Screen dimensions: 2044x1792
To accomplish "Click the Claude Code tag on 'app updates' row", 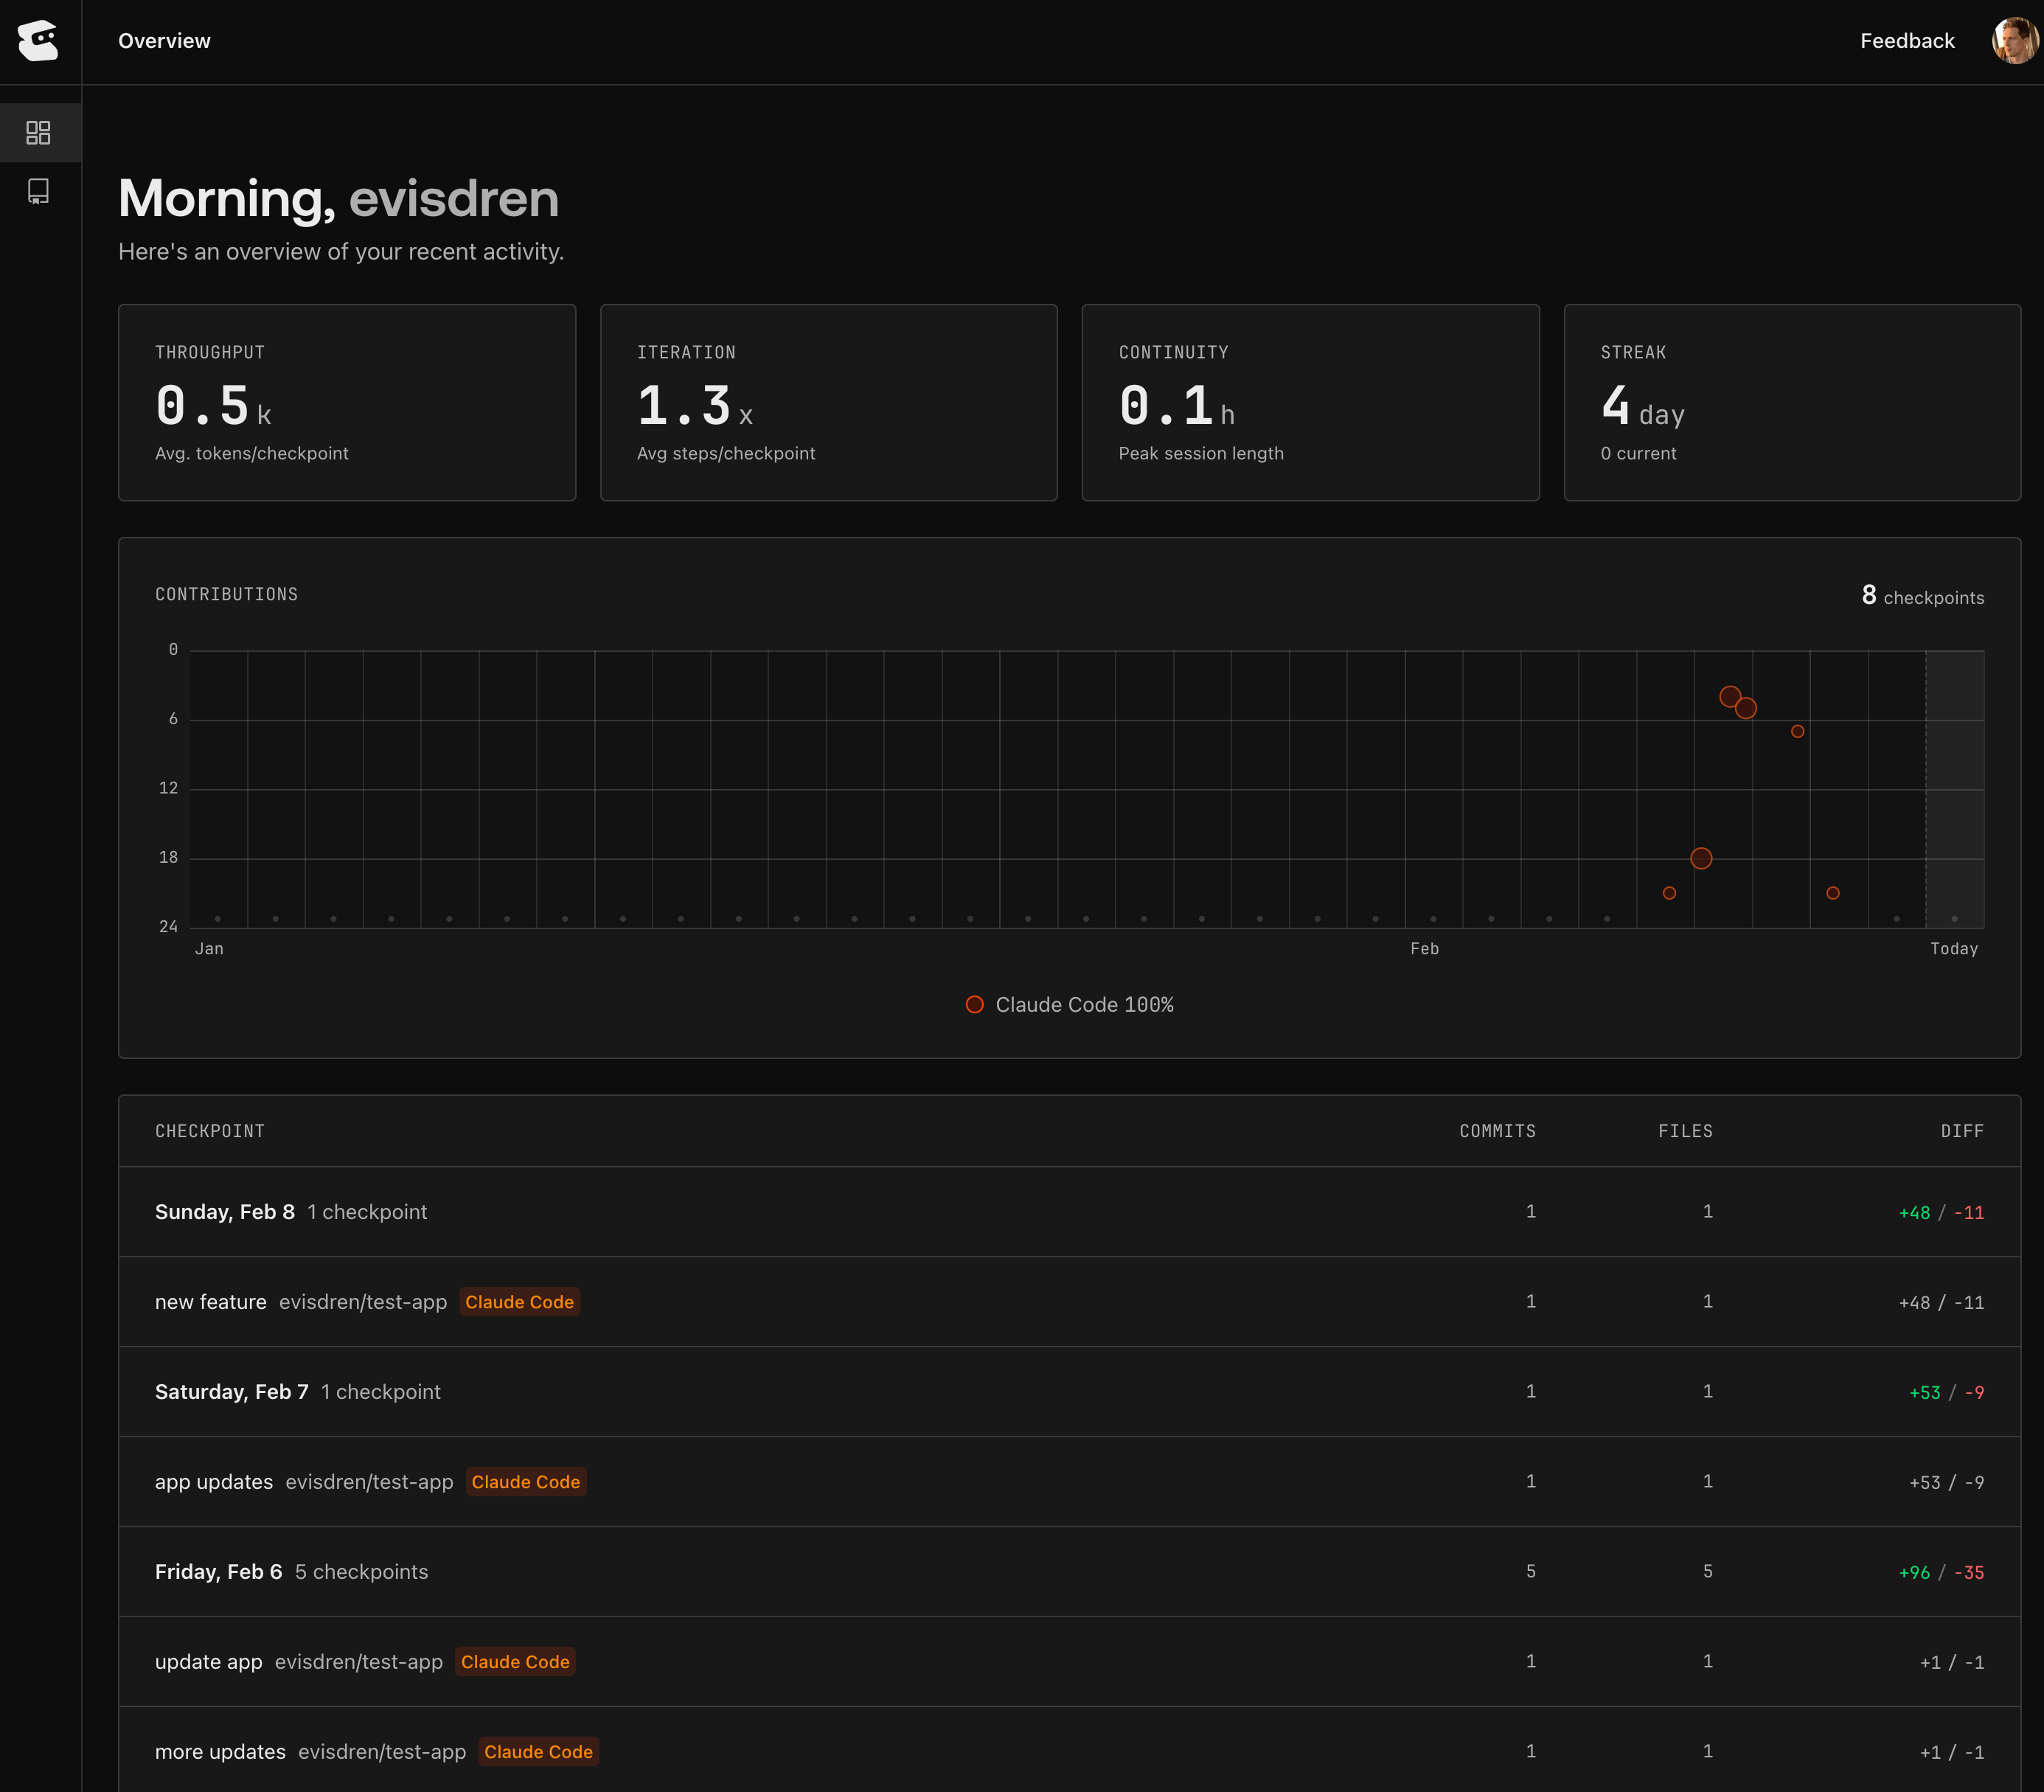I will 525,1481.
